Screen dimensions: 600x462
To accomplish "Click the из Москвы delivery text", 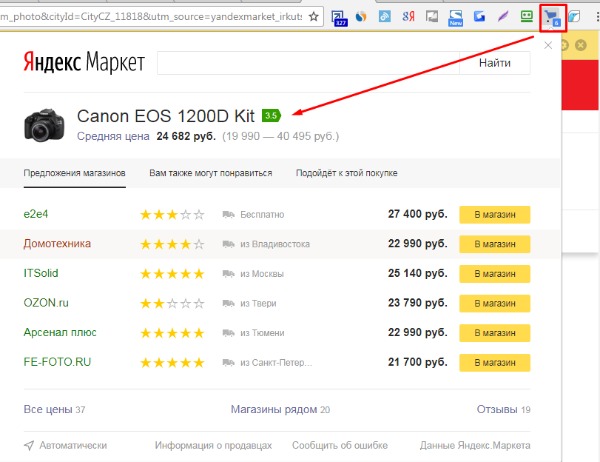I will click(262, 274).
